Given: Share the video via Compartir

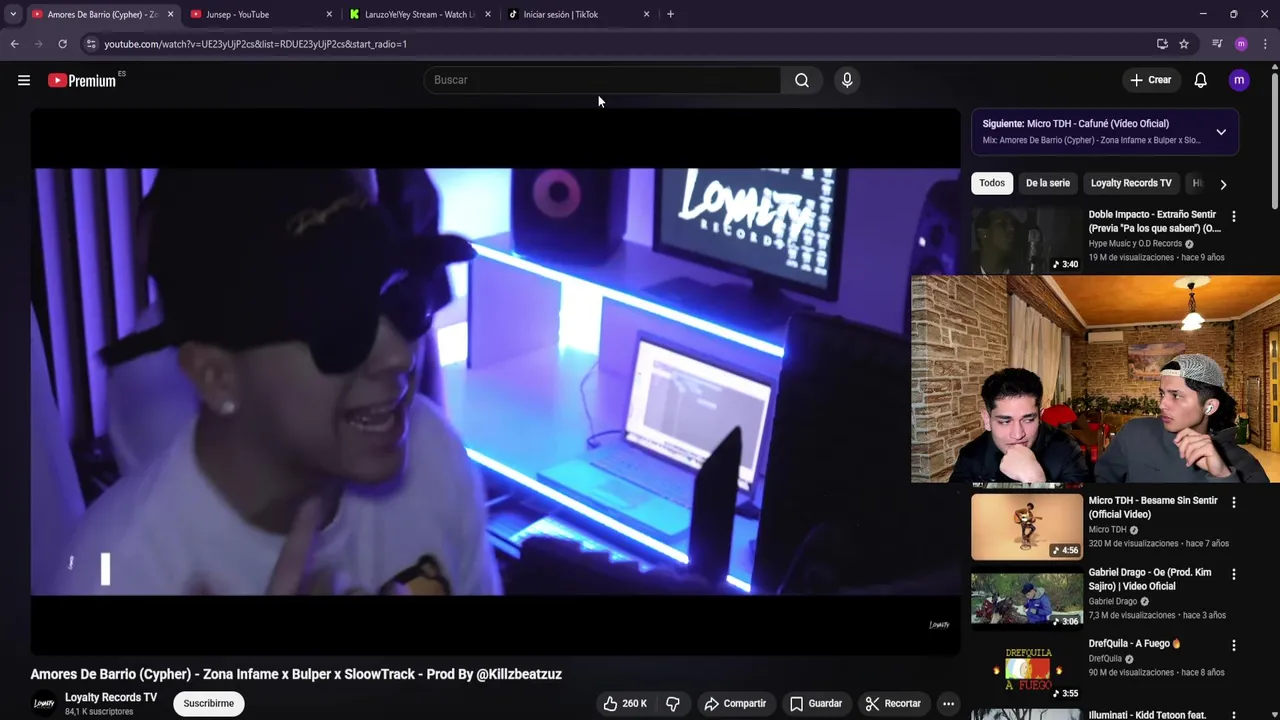Looking at the screenshot, I should tap(735, 703).
